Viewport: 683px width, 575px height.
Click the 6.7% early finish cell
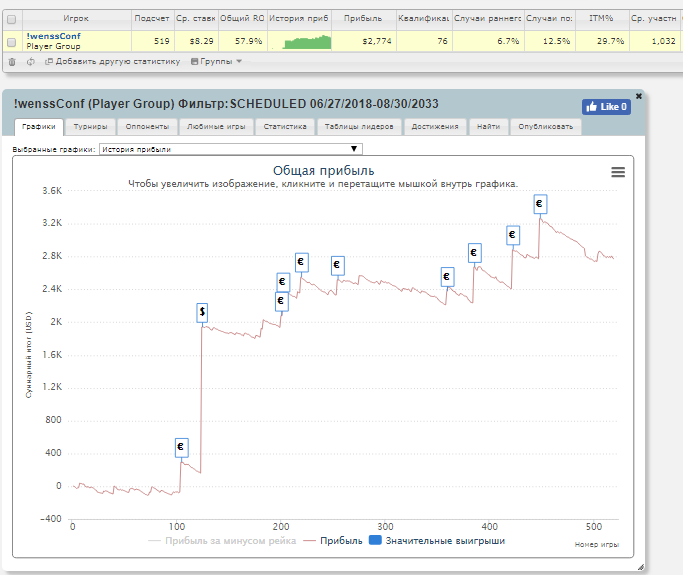(x=488, y=41)
